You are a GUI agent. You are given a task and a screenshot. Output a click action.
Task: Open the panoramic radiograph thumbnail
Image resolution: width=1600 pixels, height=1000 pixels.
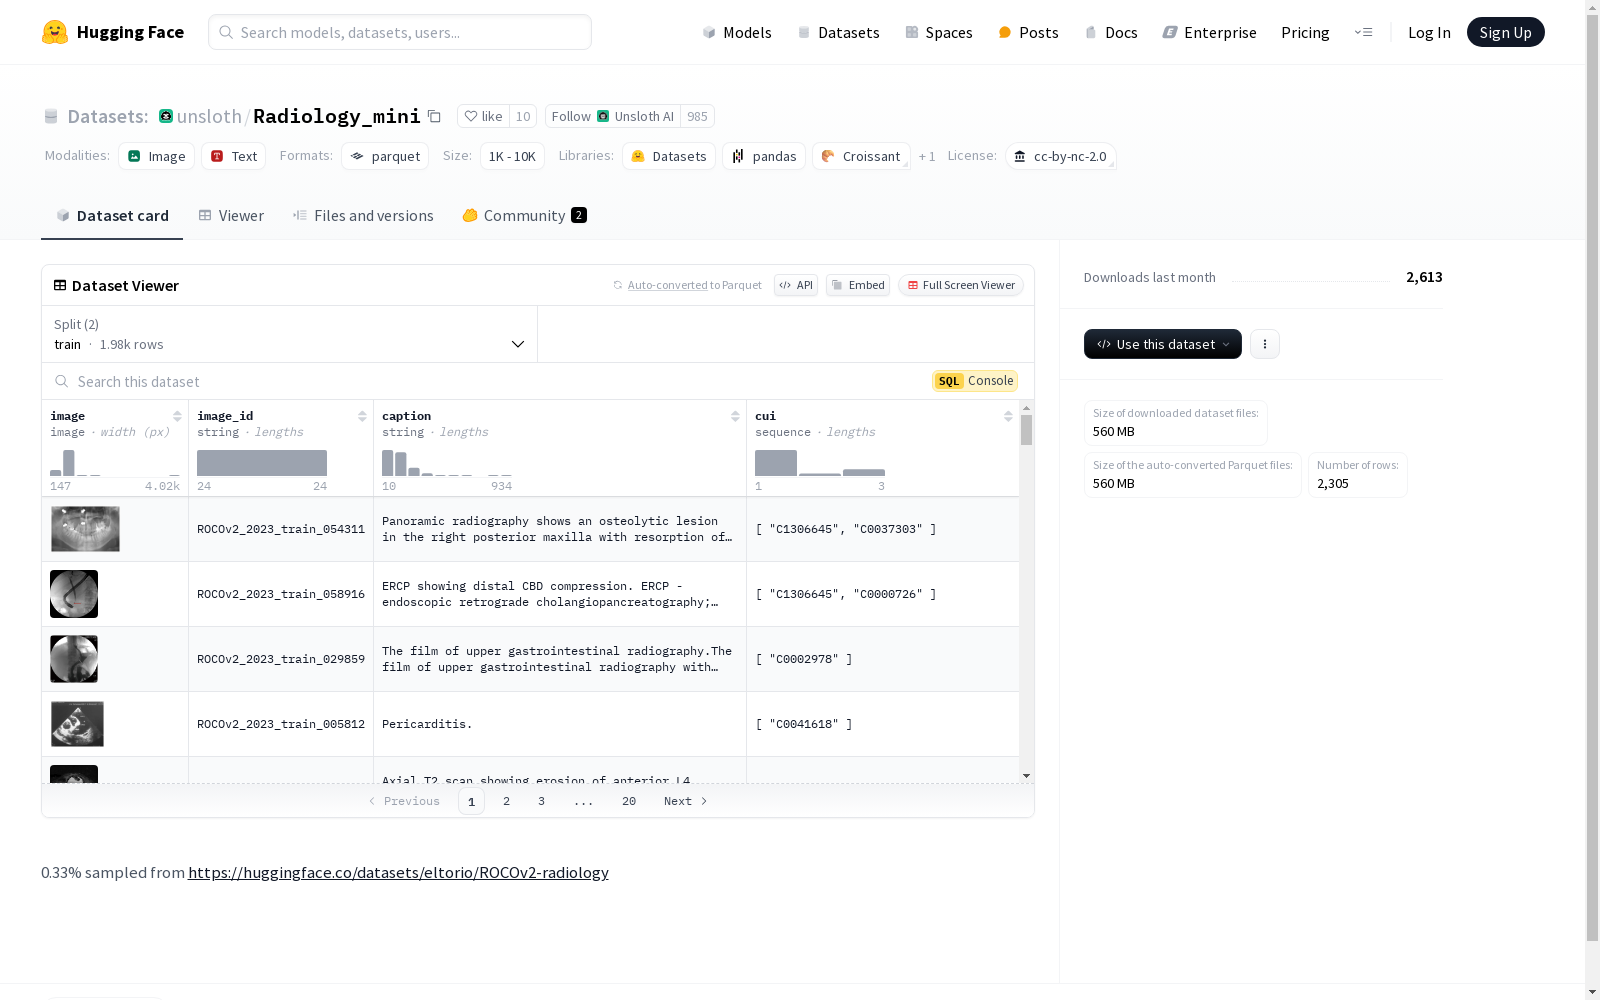pos(85,529)
